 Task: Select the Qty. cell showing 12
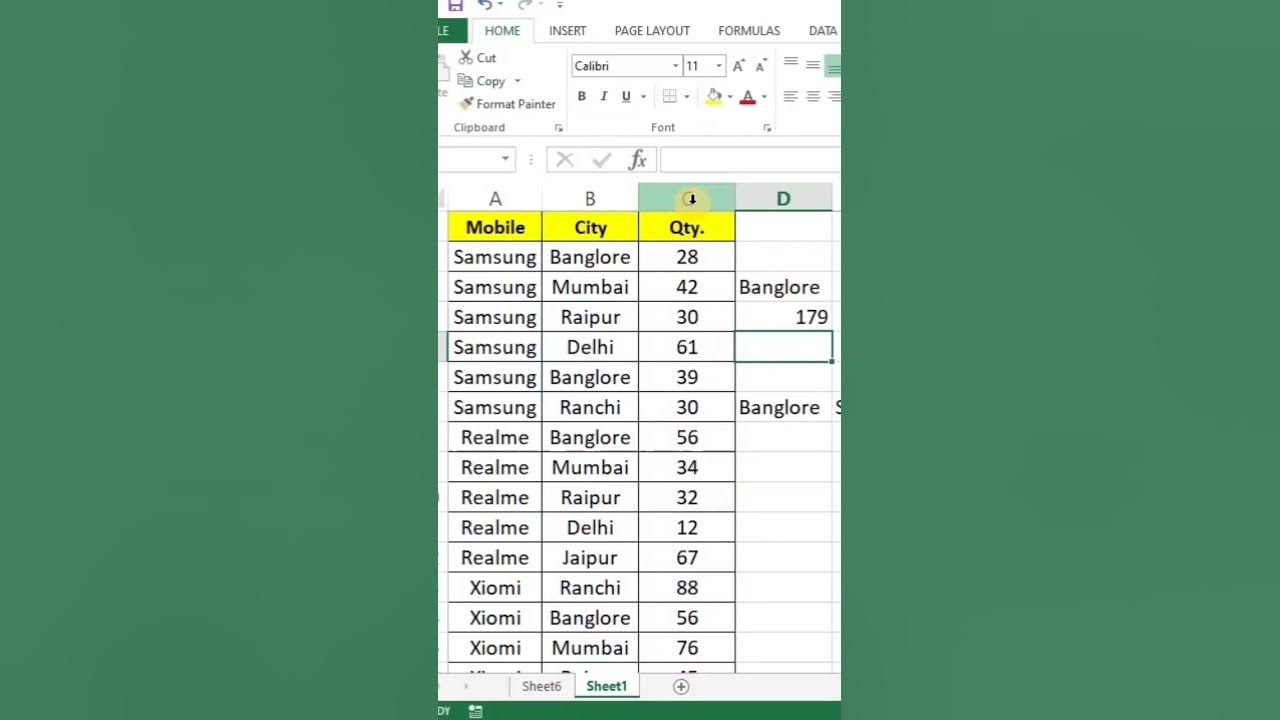[687, 527]
